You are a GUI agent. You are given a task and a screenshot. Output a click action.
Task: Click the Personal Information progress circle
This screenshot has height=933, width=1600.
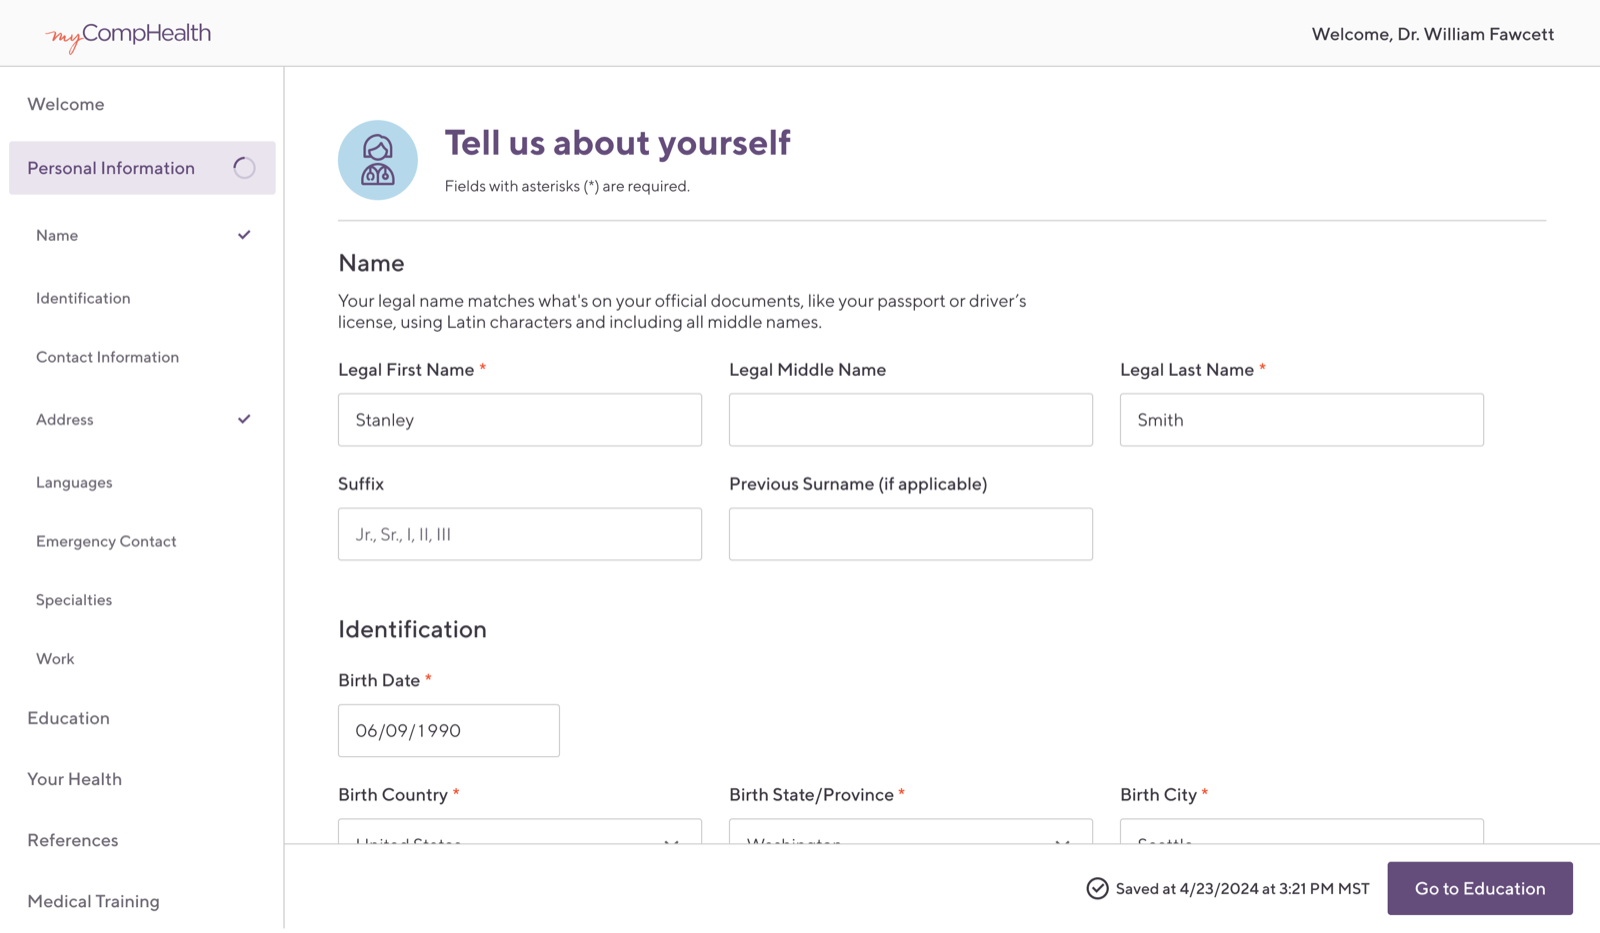click(244, 168)
